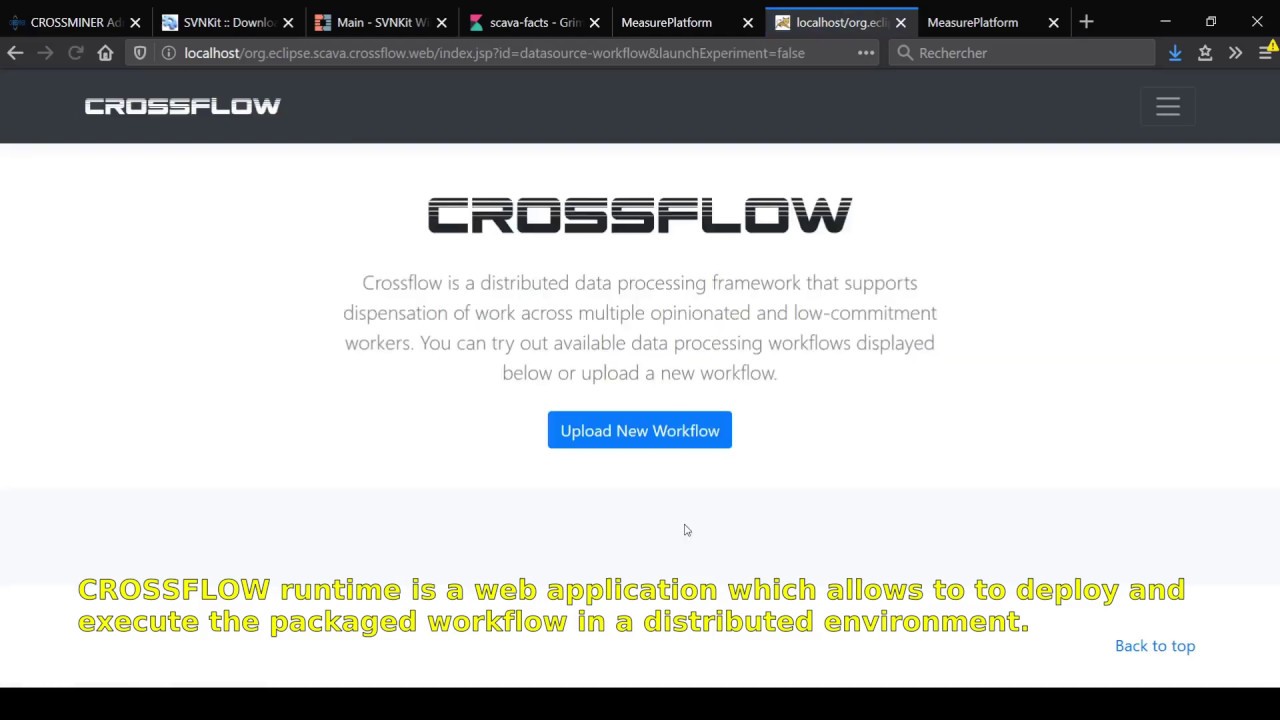Click the search magnifier icon
Image resolution: width=1280 pixels, height=720 pixels.
[x=905, y=53]
